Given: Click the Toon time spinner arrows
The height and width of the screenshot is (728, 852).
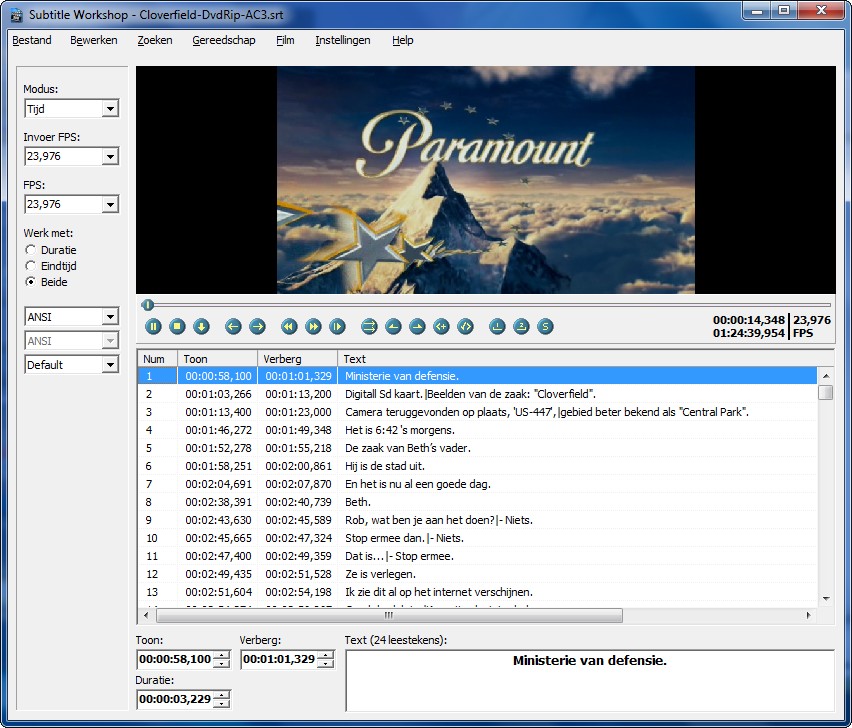Looking at the screenshot, I should click(221, 660).
